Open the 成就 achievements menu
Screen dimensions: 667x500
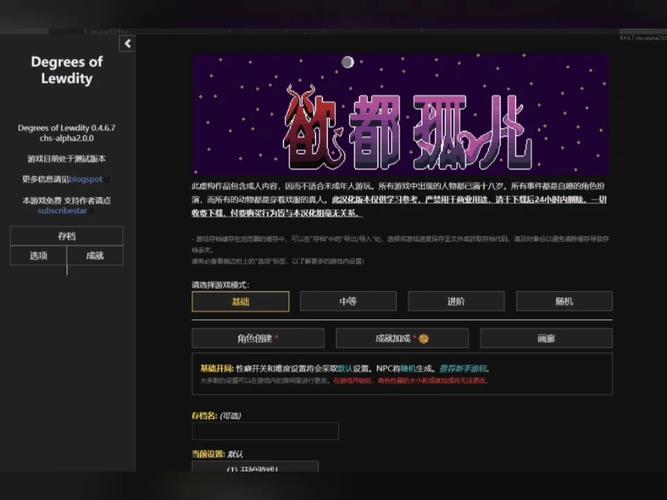coord(95,255)
